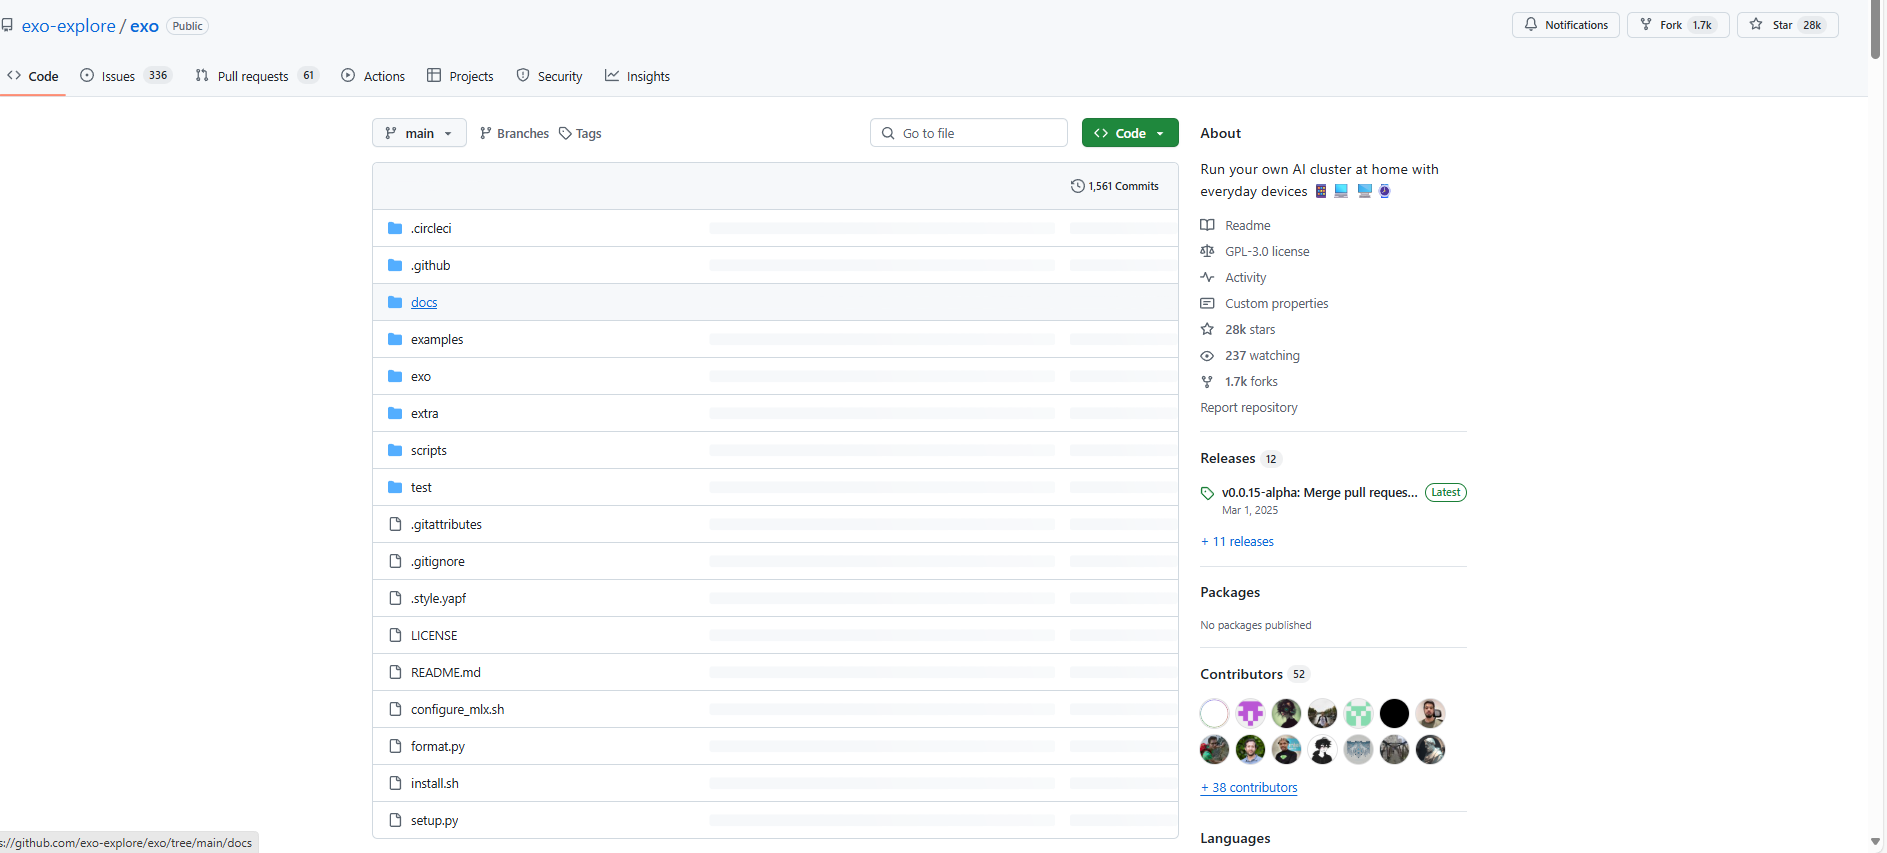The height and width of the screenshot is (853, 1887).
Task: Click the exo repository name link
Action: (x=144, y=26)
